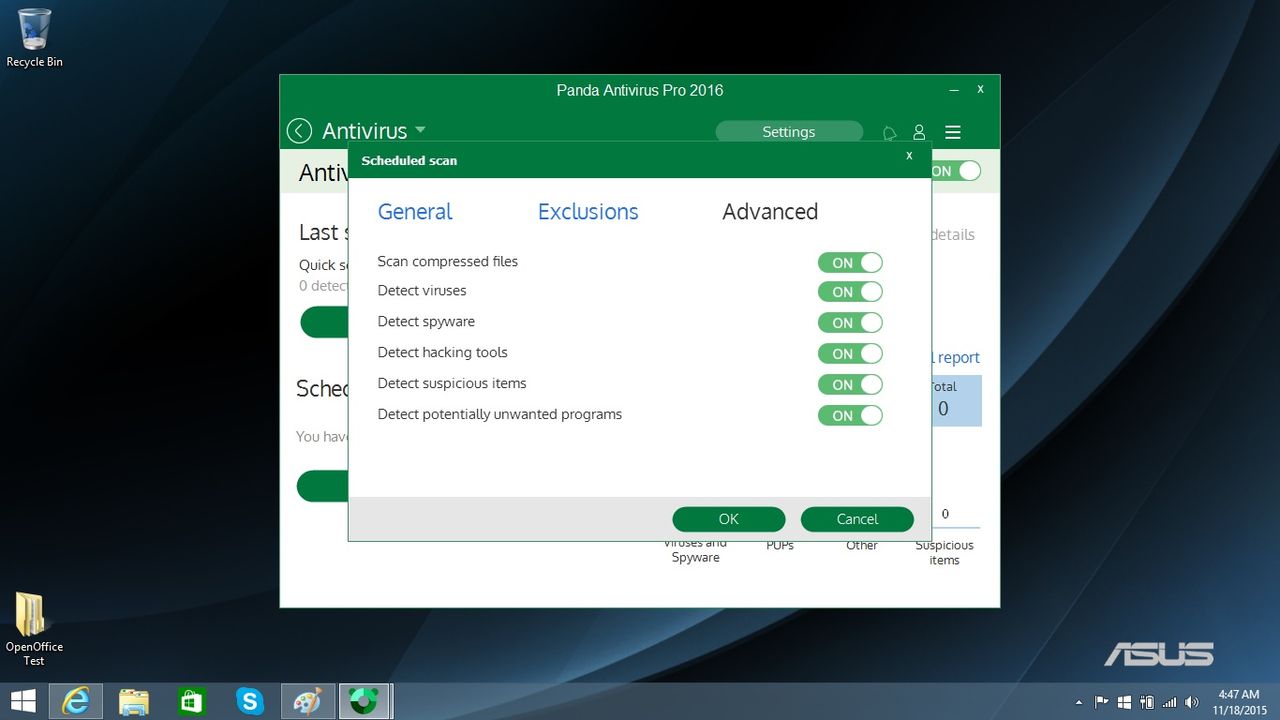Toggle the Antivirus ON switch in main window

957,171
